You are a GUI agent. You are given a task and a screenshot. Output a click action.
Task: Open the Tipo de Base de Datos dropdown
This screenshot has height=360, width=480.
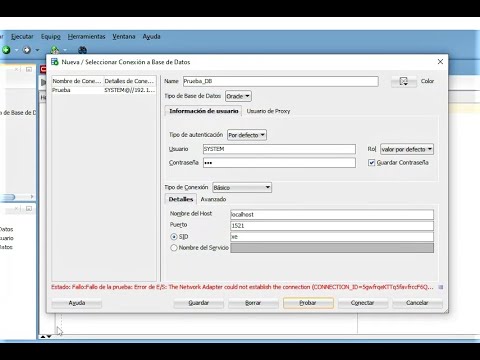tap(238, 96)
